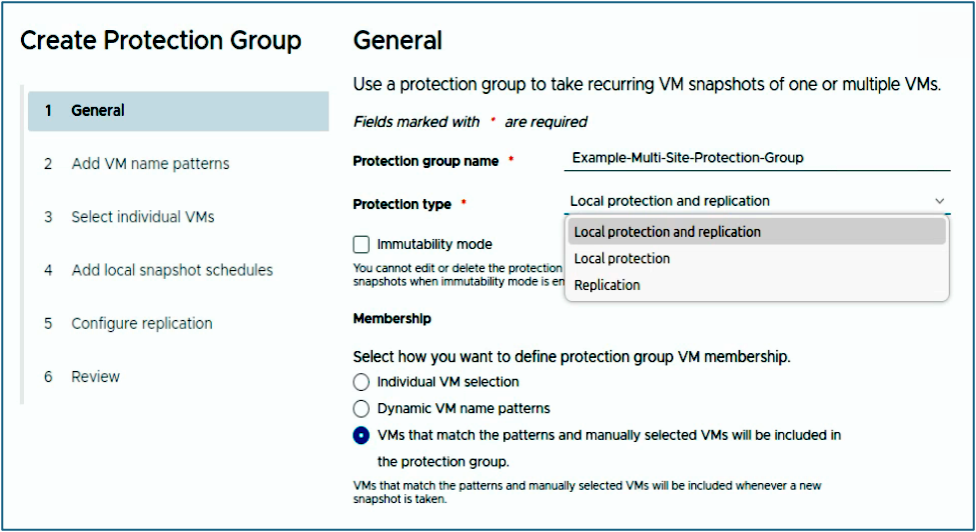Choose Local protection from the list
The height and width of the screenshot is (532, 976).
click(622, 259)
